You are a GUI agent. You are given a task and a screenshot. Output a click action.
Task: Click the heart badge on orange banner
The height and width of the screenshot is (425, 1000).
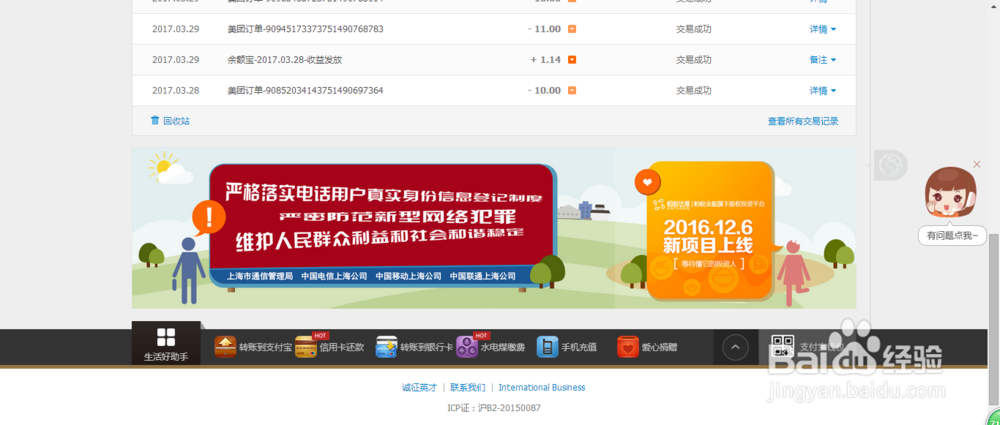pyautogui.click(x=647, y=183)
